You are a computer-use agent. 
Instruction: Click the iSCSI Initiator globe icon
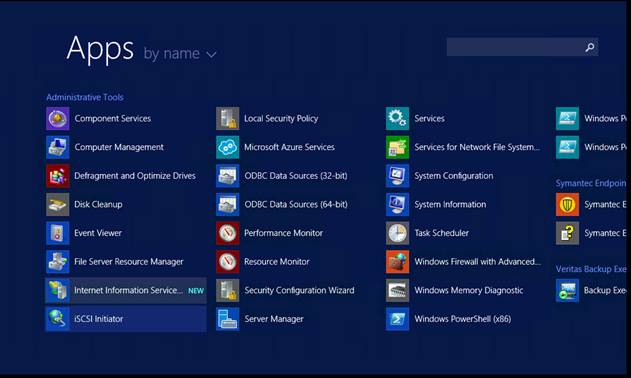tap(58, 319)
